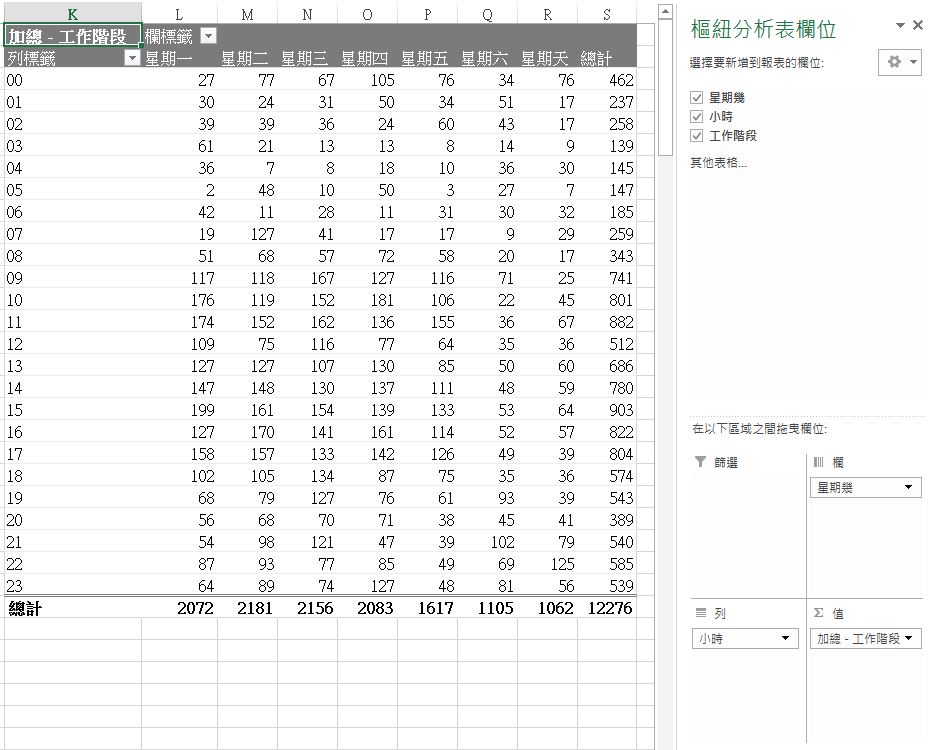
Task: Click the 星期六 column label cell
Action: click(x=488, y=58)
